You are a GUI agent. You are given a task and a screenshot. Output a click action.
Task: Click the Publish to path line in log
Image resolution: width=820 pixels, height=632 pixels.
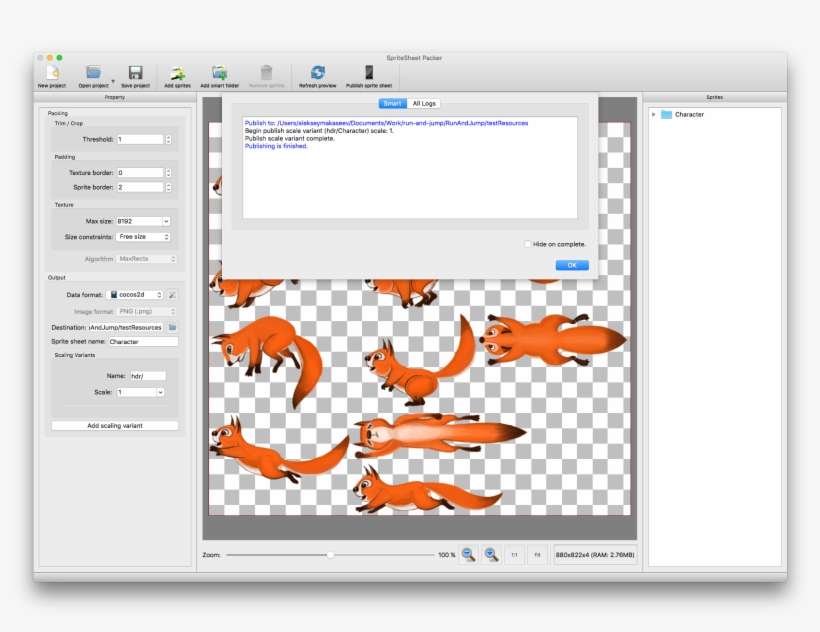[x=386, y=123]
